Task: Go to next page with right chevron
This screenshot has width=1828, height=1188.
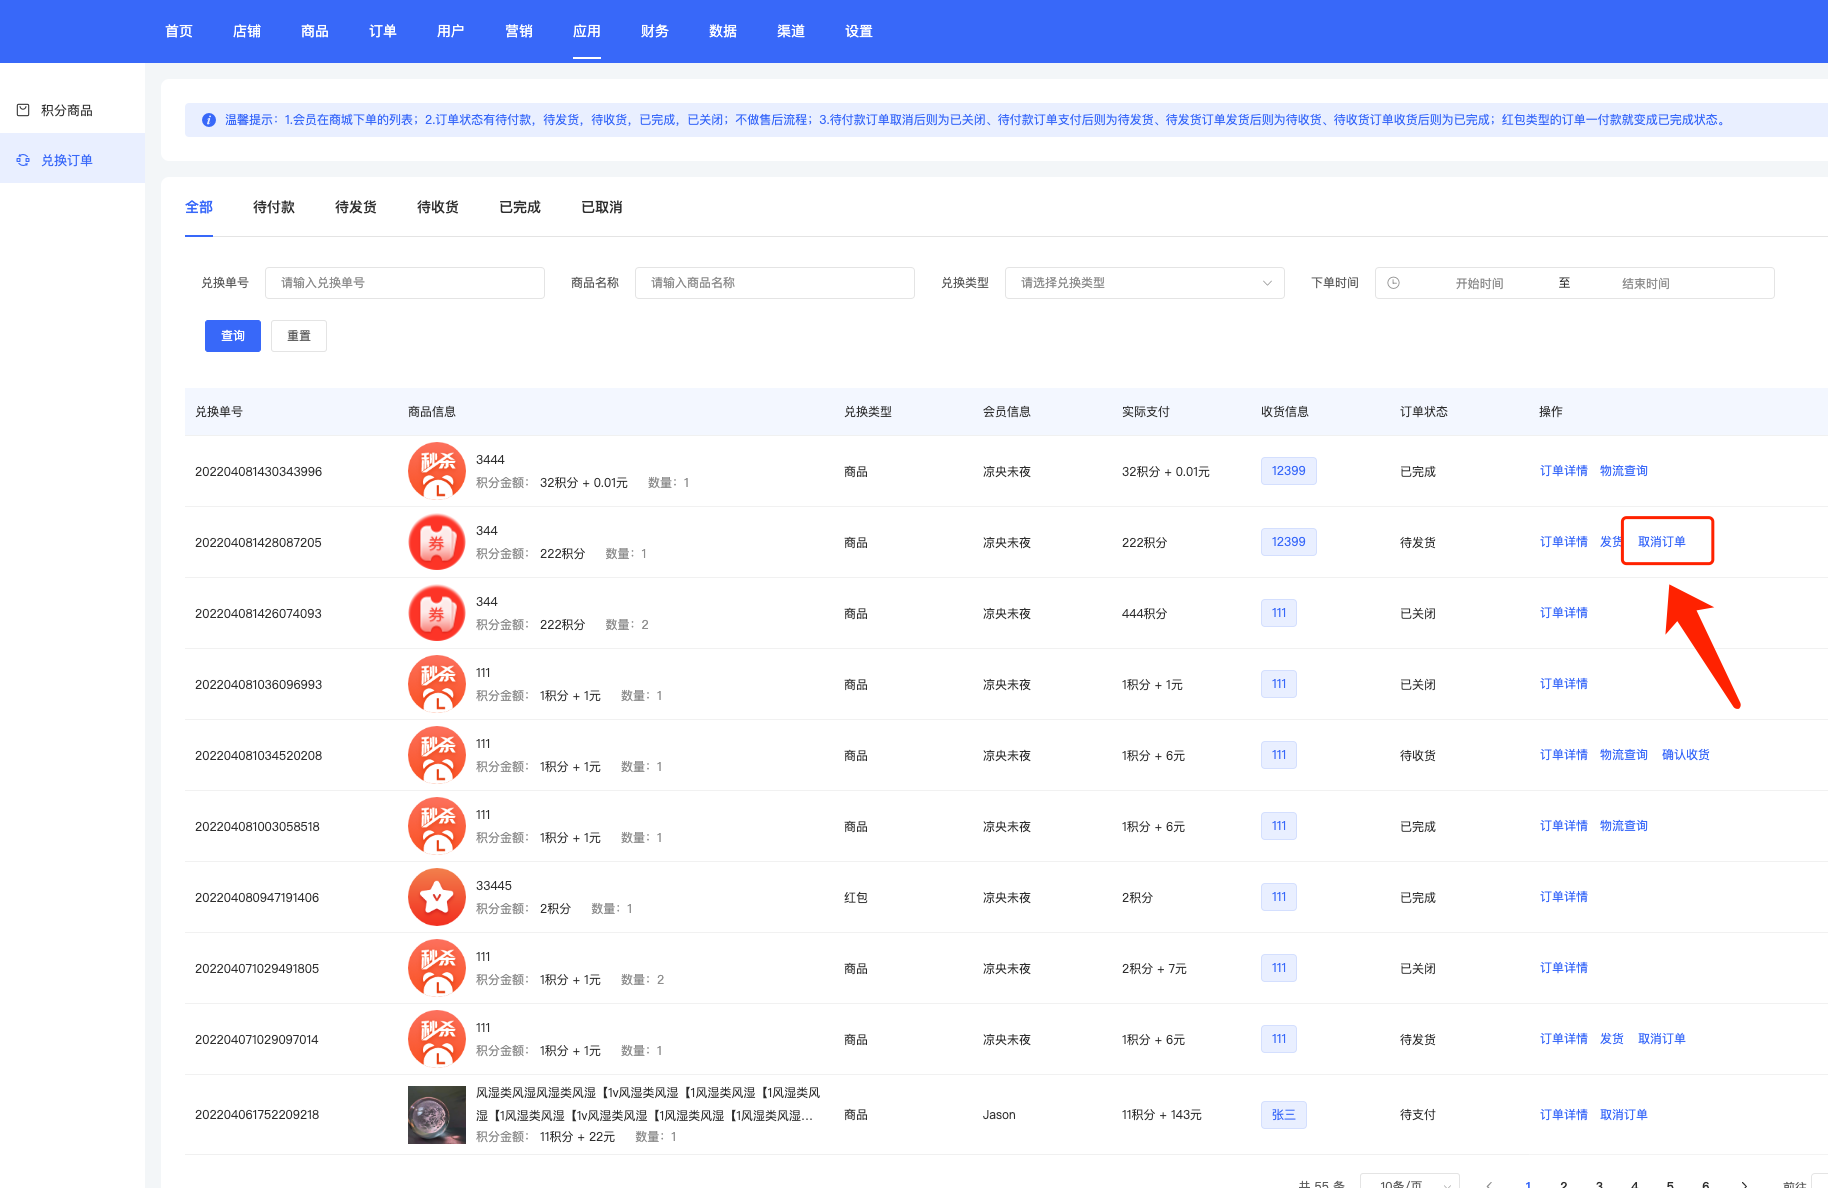Action: click(x=1744, y=1184)
